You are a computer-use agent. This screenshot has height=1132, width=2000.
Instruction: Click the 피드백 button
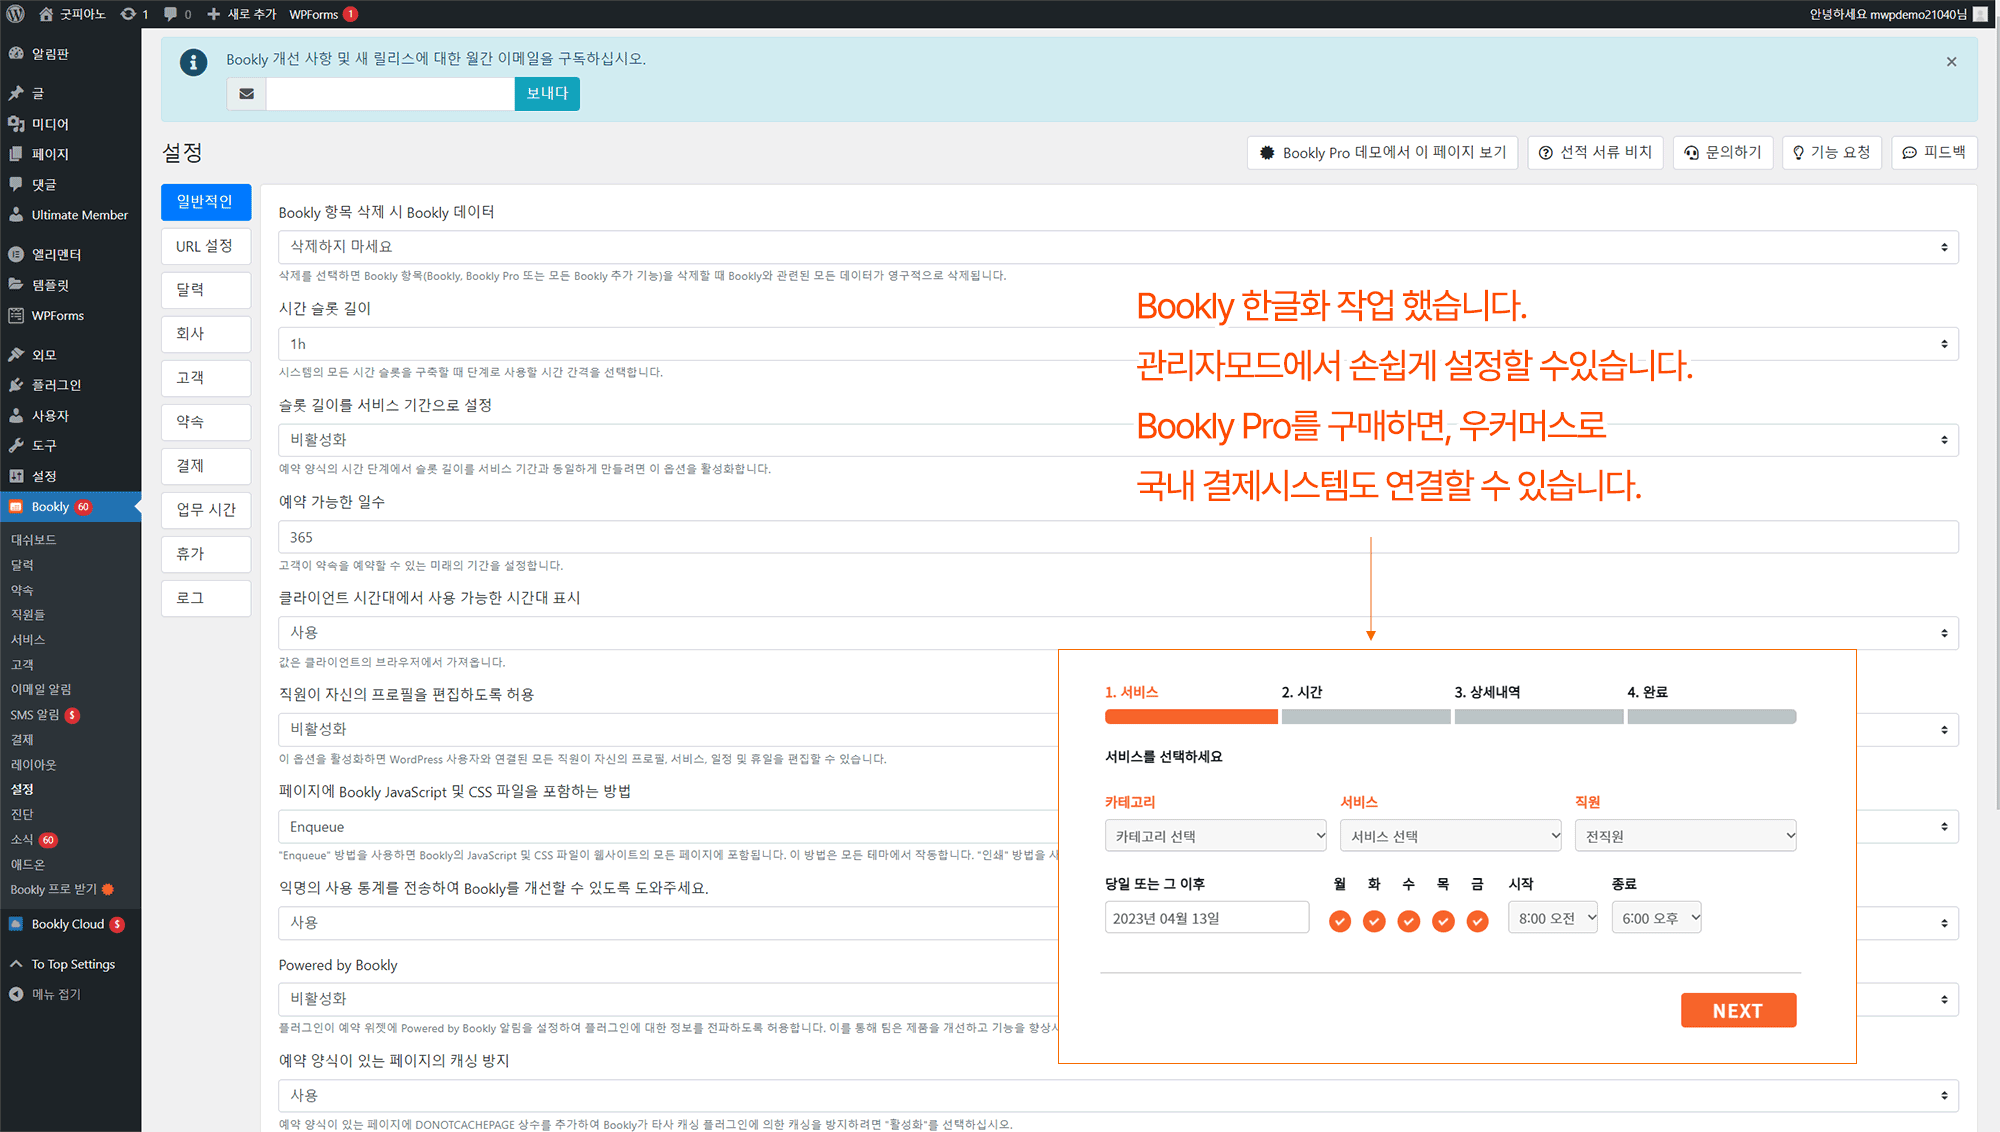coord(1934,153)
